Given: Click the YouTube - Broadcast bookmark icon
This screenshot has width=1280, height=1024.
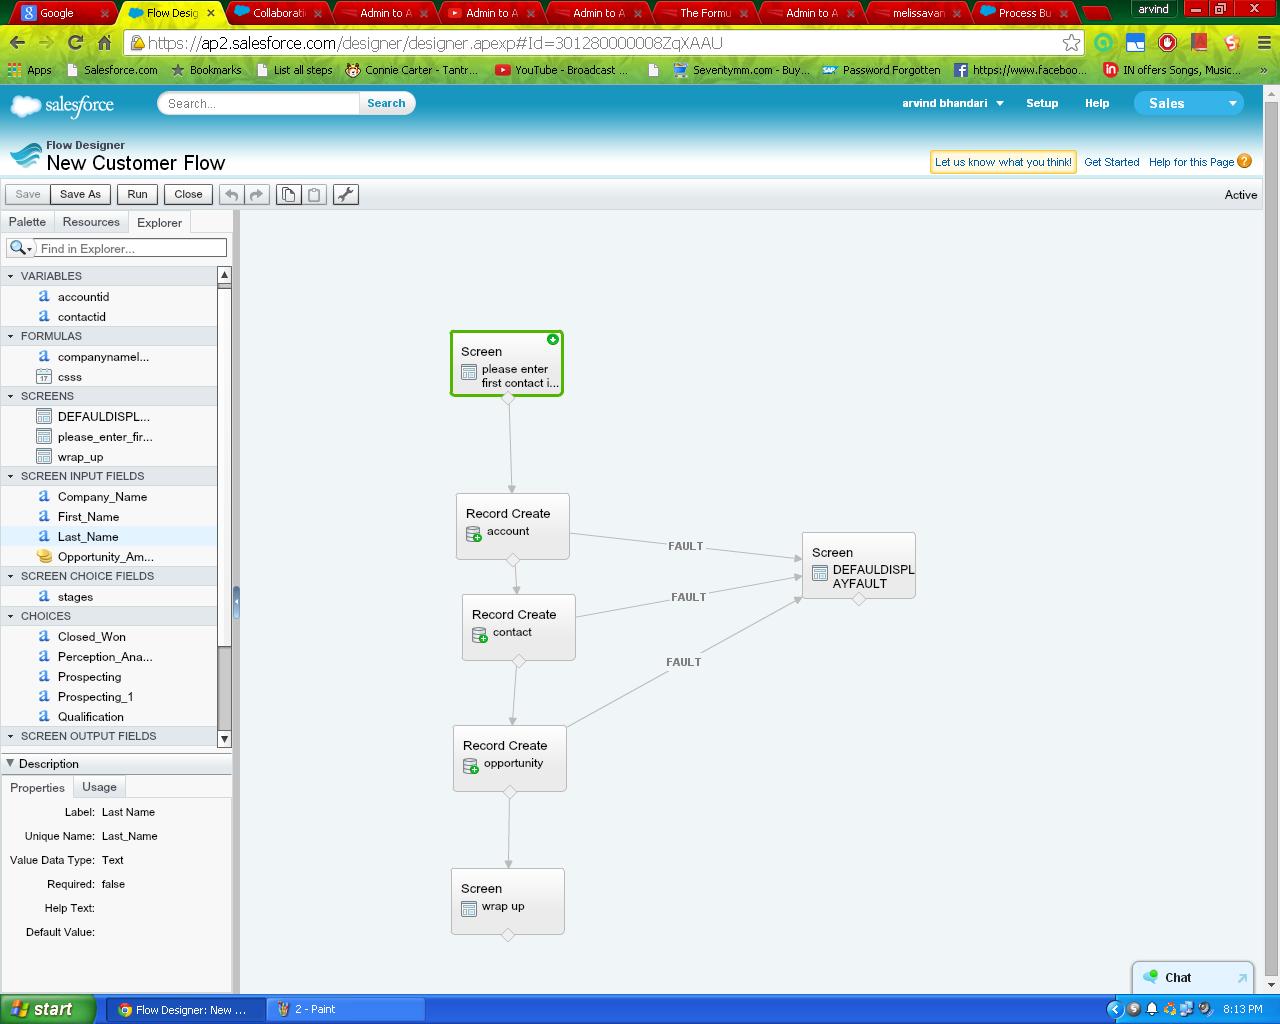Looking at the screenshot, I should tap(502, 70).
